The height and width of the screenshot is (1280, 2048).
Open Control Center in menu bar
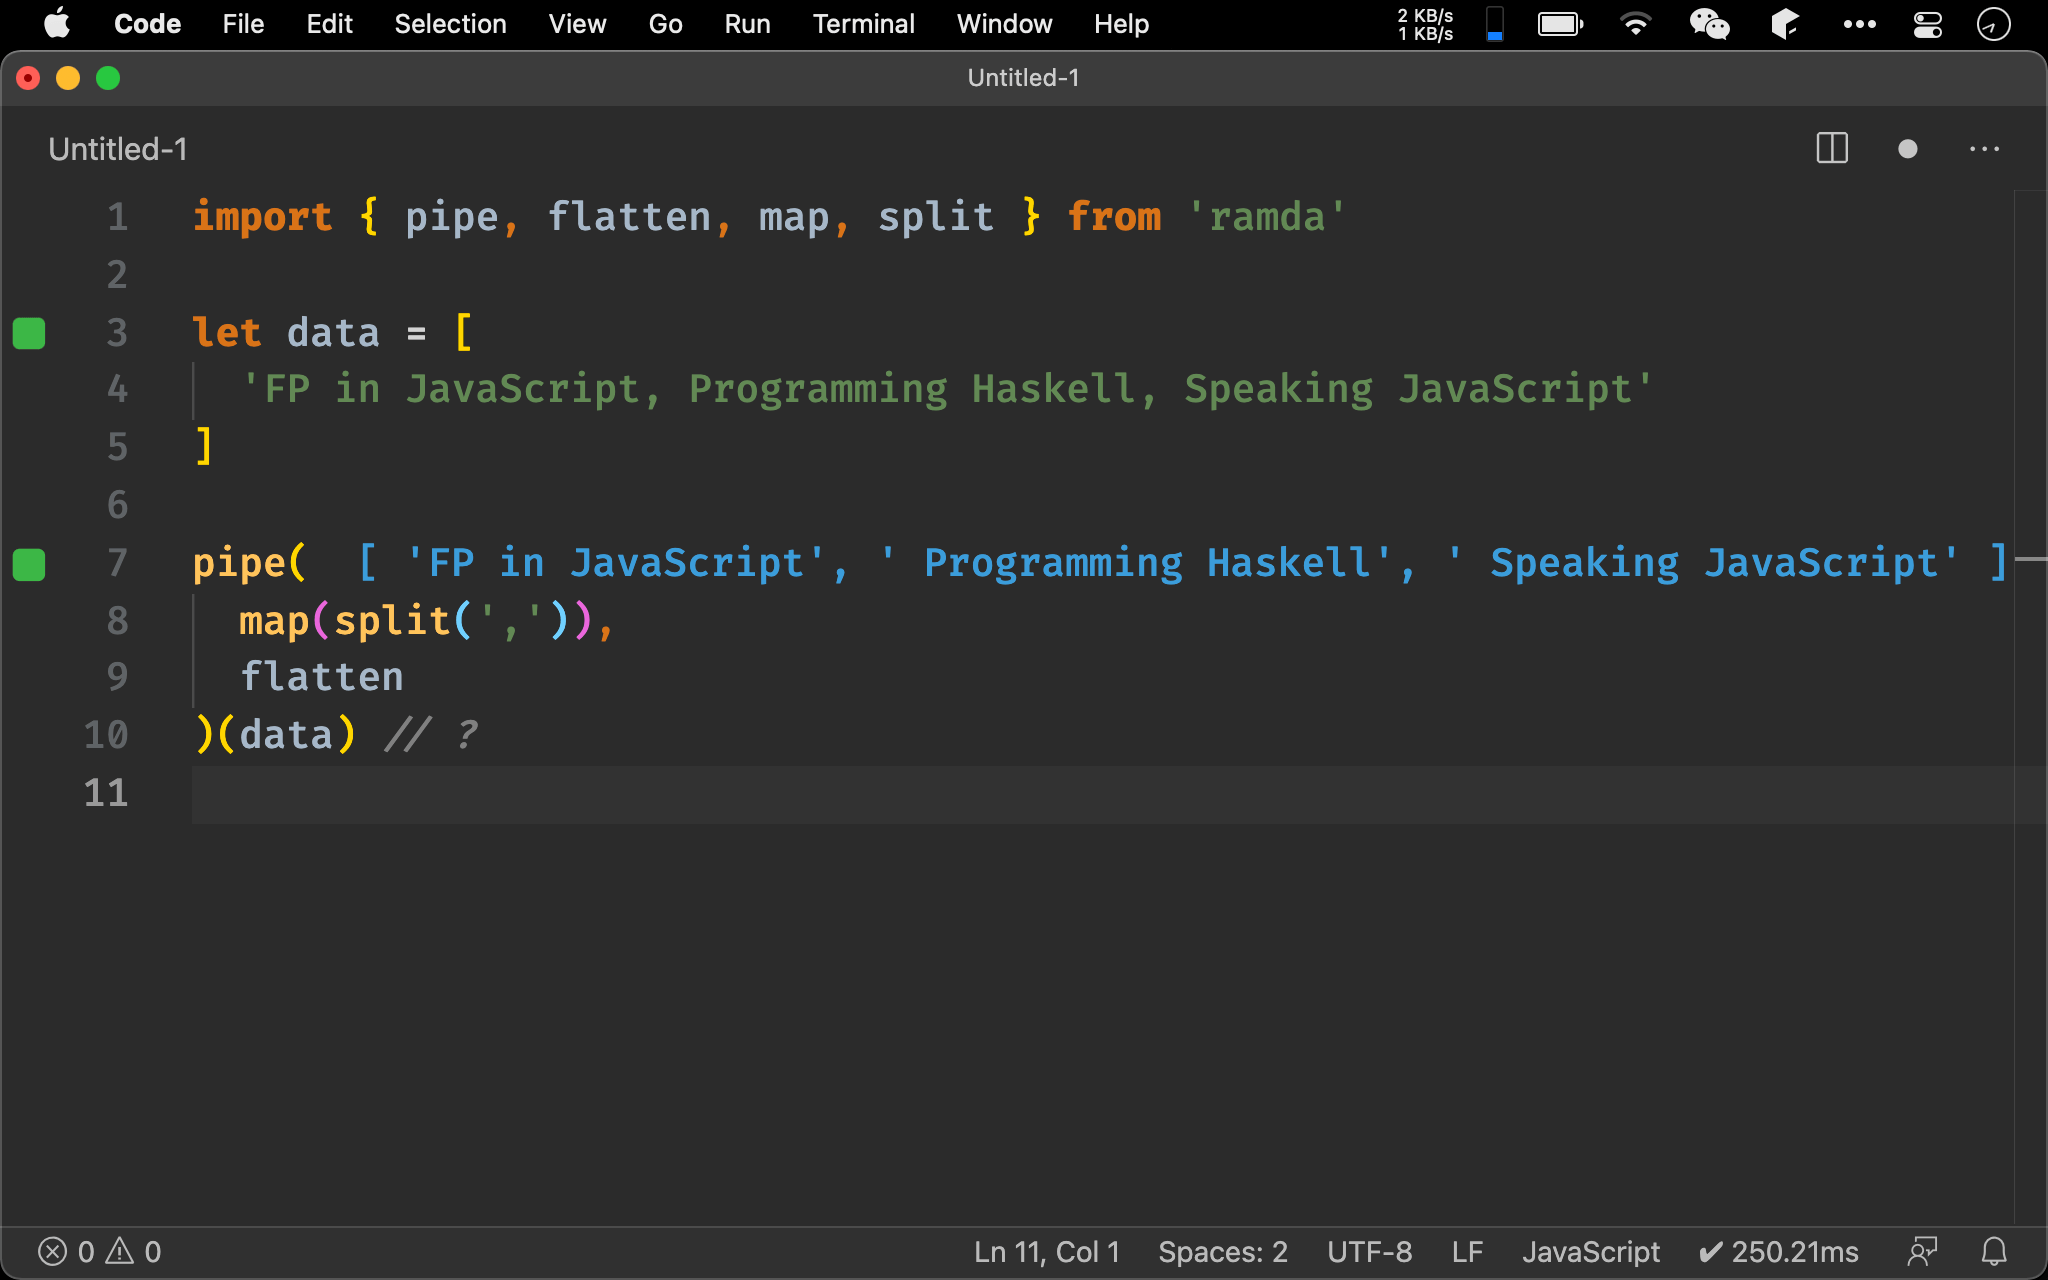(1928, 24)
